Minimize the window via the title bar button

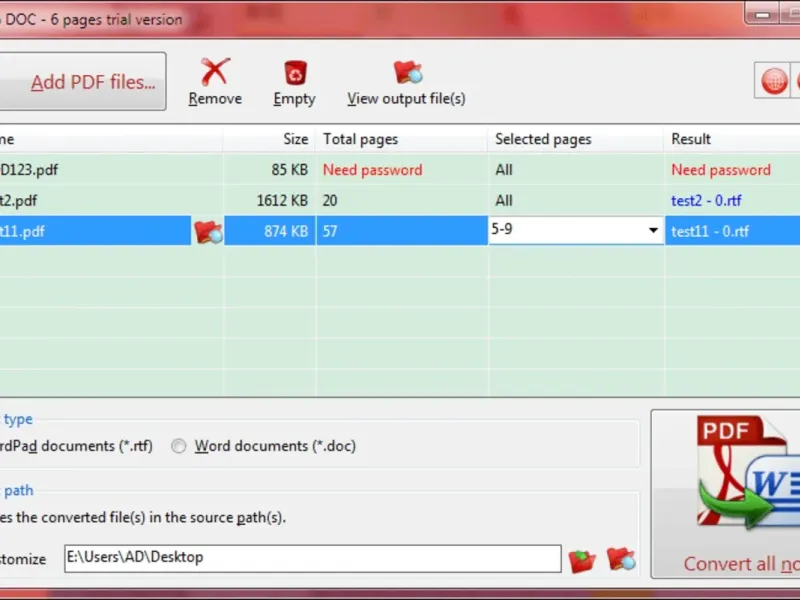pos(762,15)
